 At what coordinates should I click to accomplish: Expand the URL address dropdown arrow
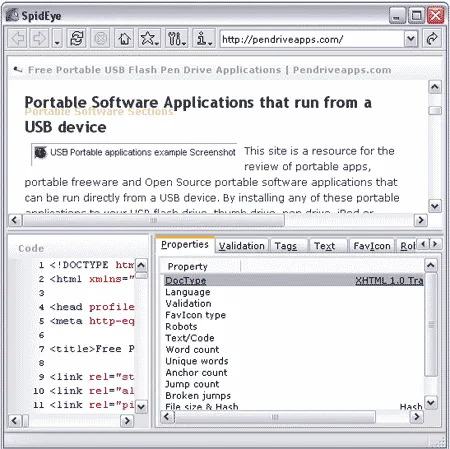coord(411,39)
